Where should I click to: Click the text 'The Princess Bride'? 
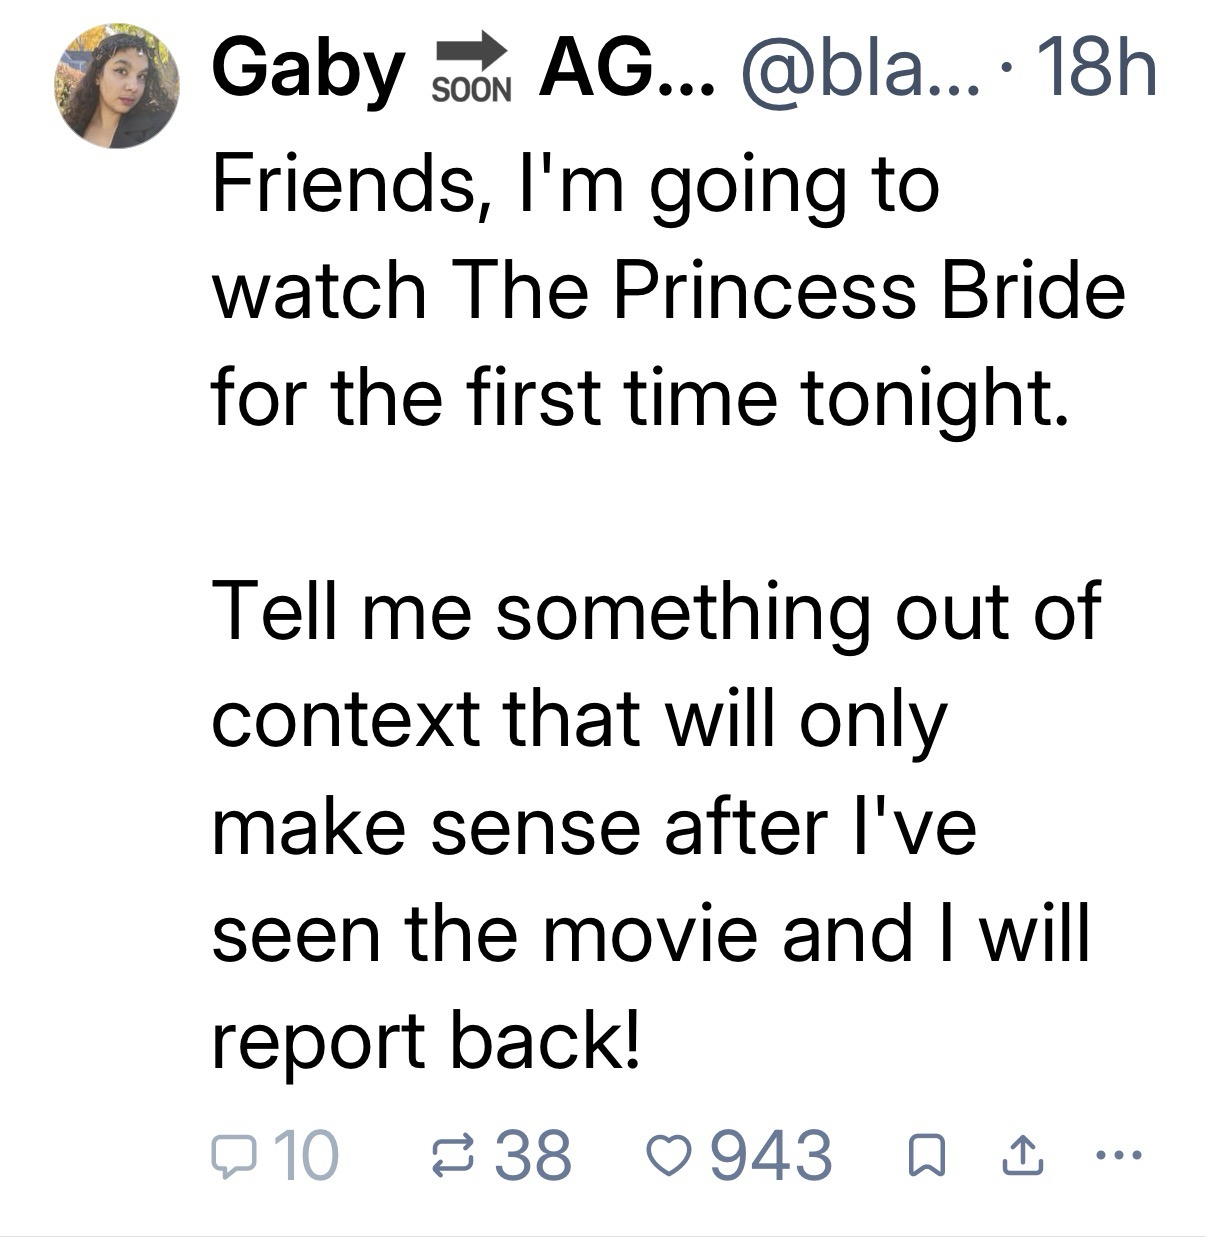pyautogui.click(x=789, y=290)
